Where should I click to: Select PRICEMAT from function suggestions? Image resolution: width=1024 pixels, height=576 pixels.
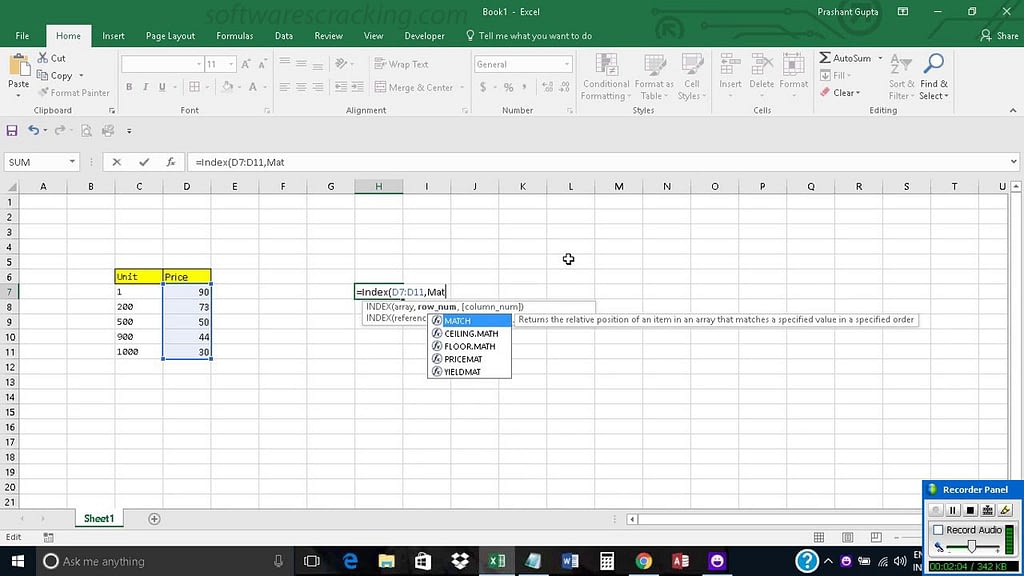470,359
